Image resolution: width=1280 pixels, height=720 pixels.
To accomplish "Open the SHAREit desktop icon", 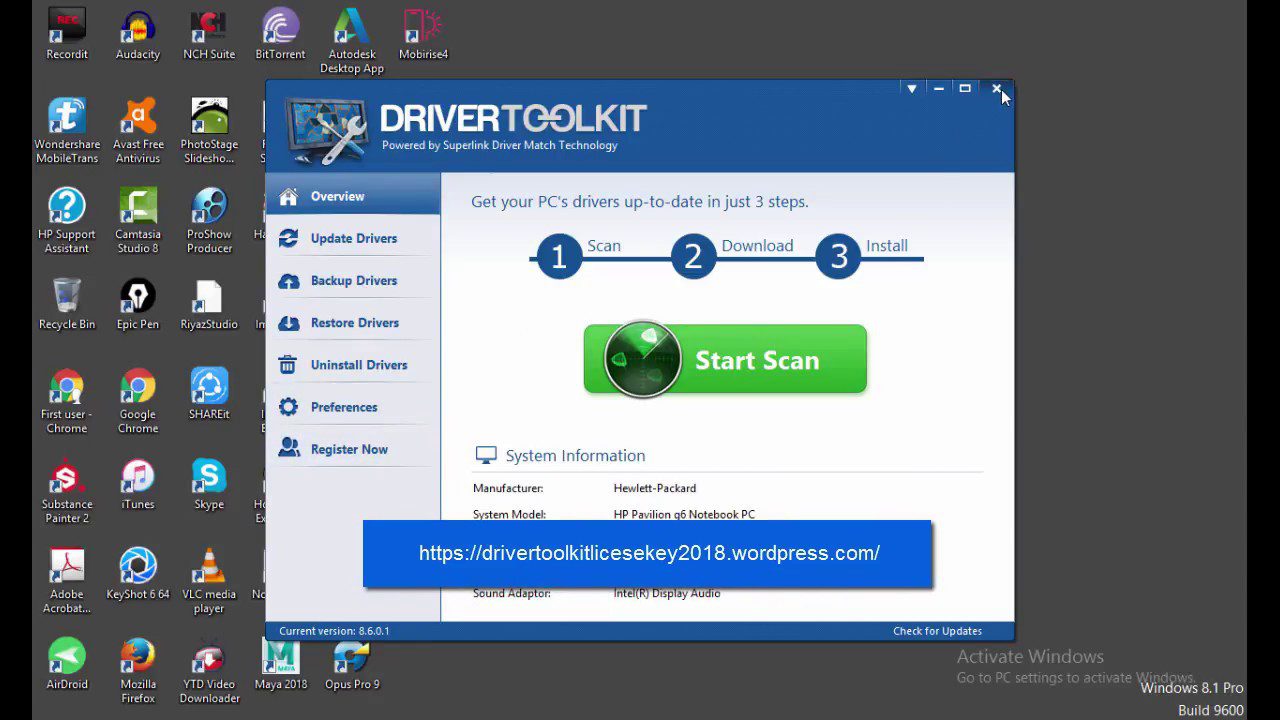I will click(209, 394).
